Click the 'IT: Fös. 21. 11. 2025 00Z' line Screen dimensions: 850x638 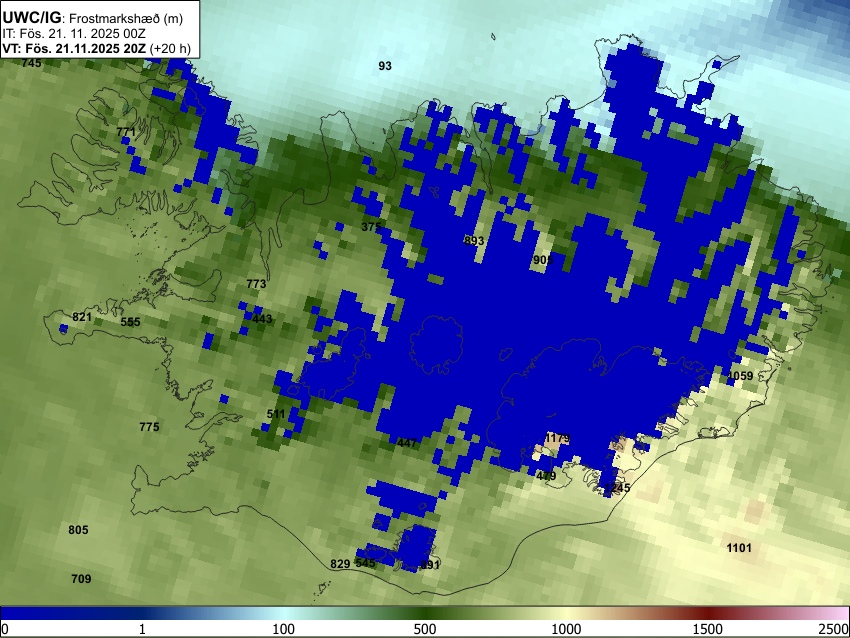(74, 34)
